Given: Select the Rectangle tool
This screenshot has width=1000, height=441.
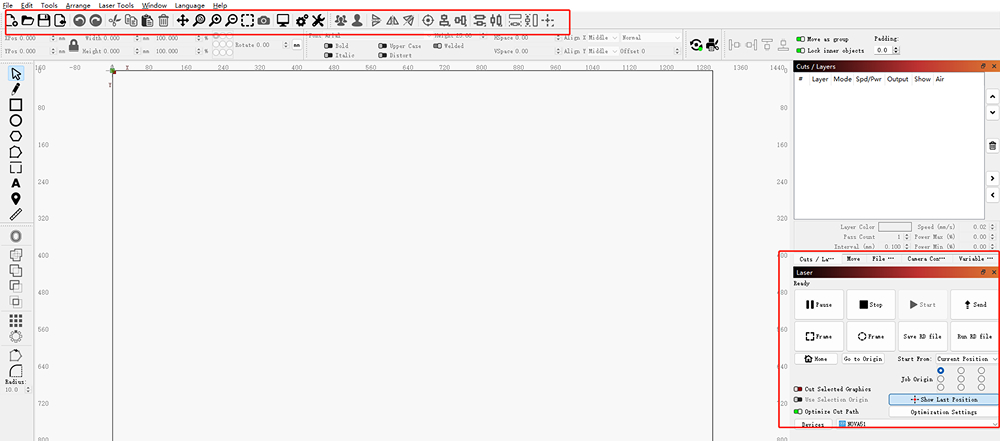Looking at the screenshot, I should click(x=16, y=105).
